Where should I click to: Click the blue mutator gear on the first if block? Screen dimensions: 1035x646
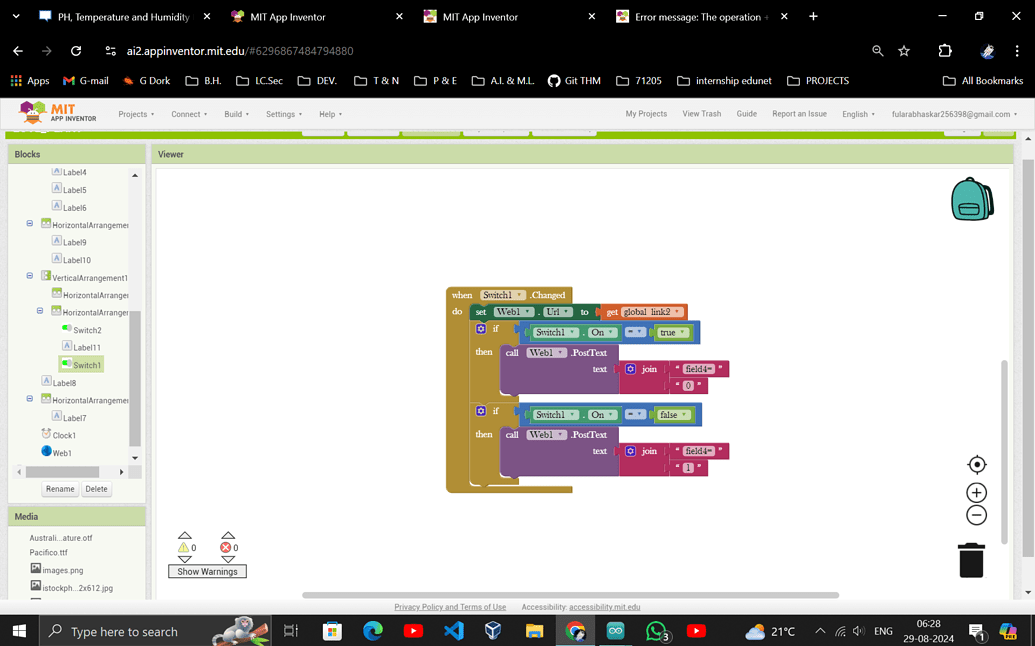481,331
